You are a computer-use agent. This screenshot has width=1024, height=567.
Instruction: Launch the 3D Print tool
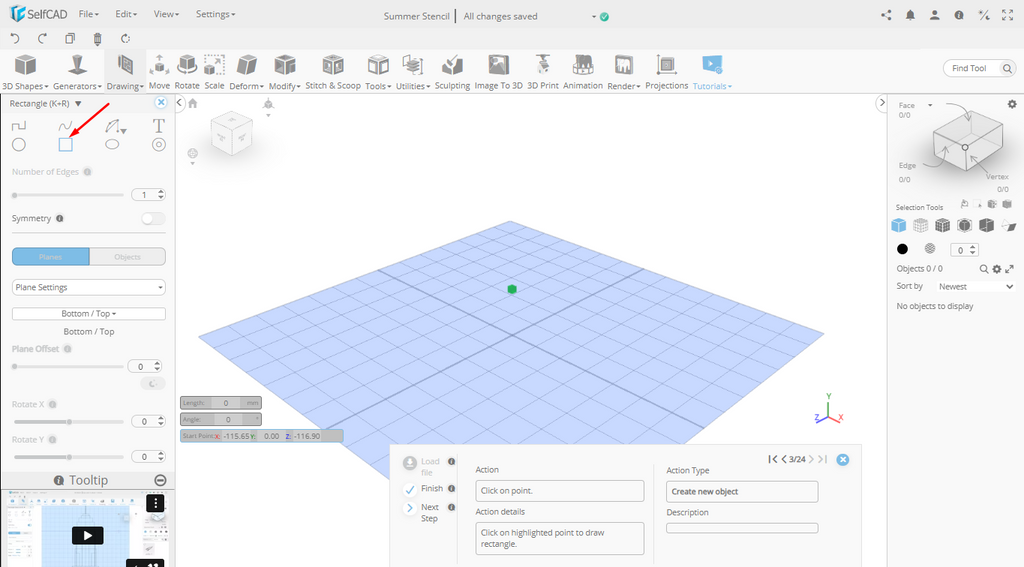[543, 71]
